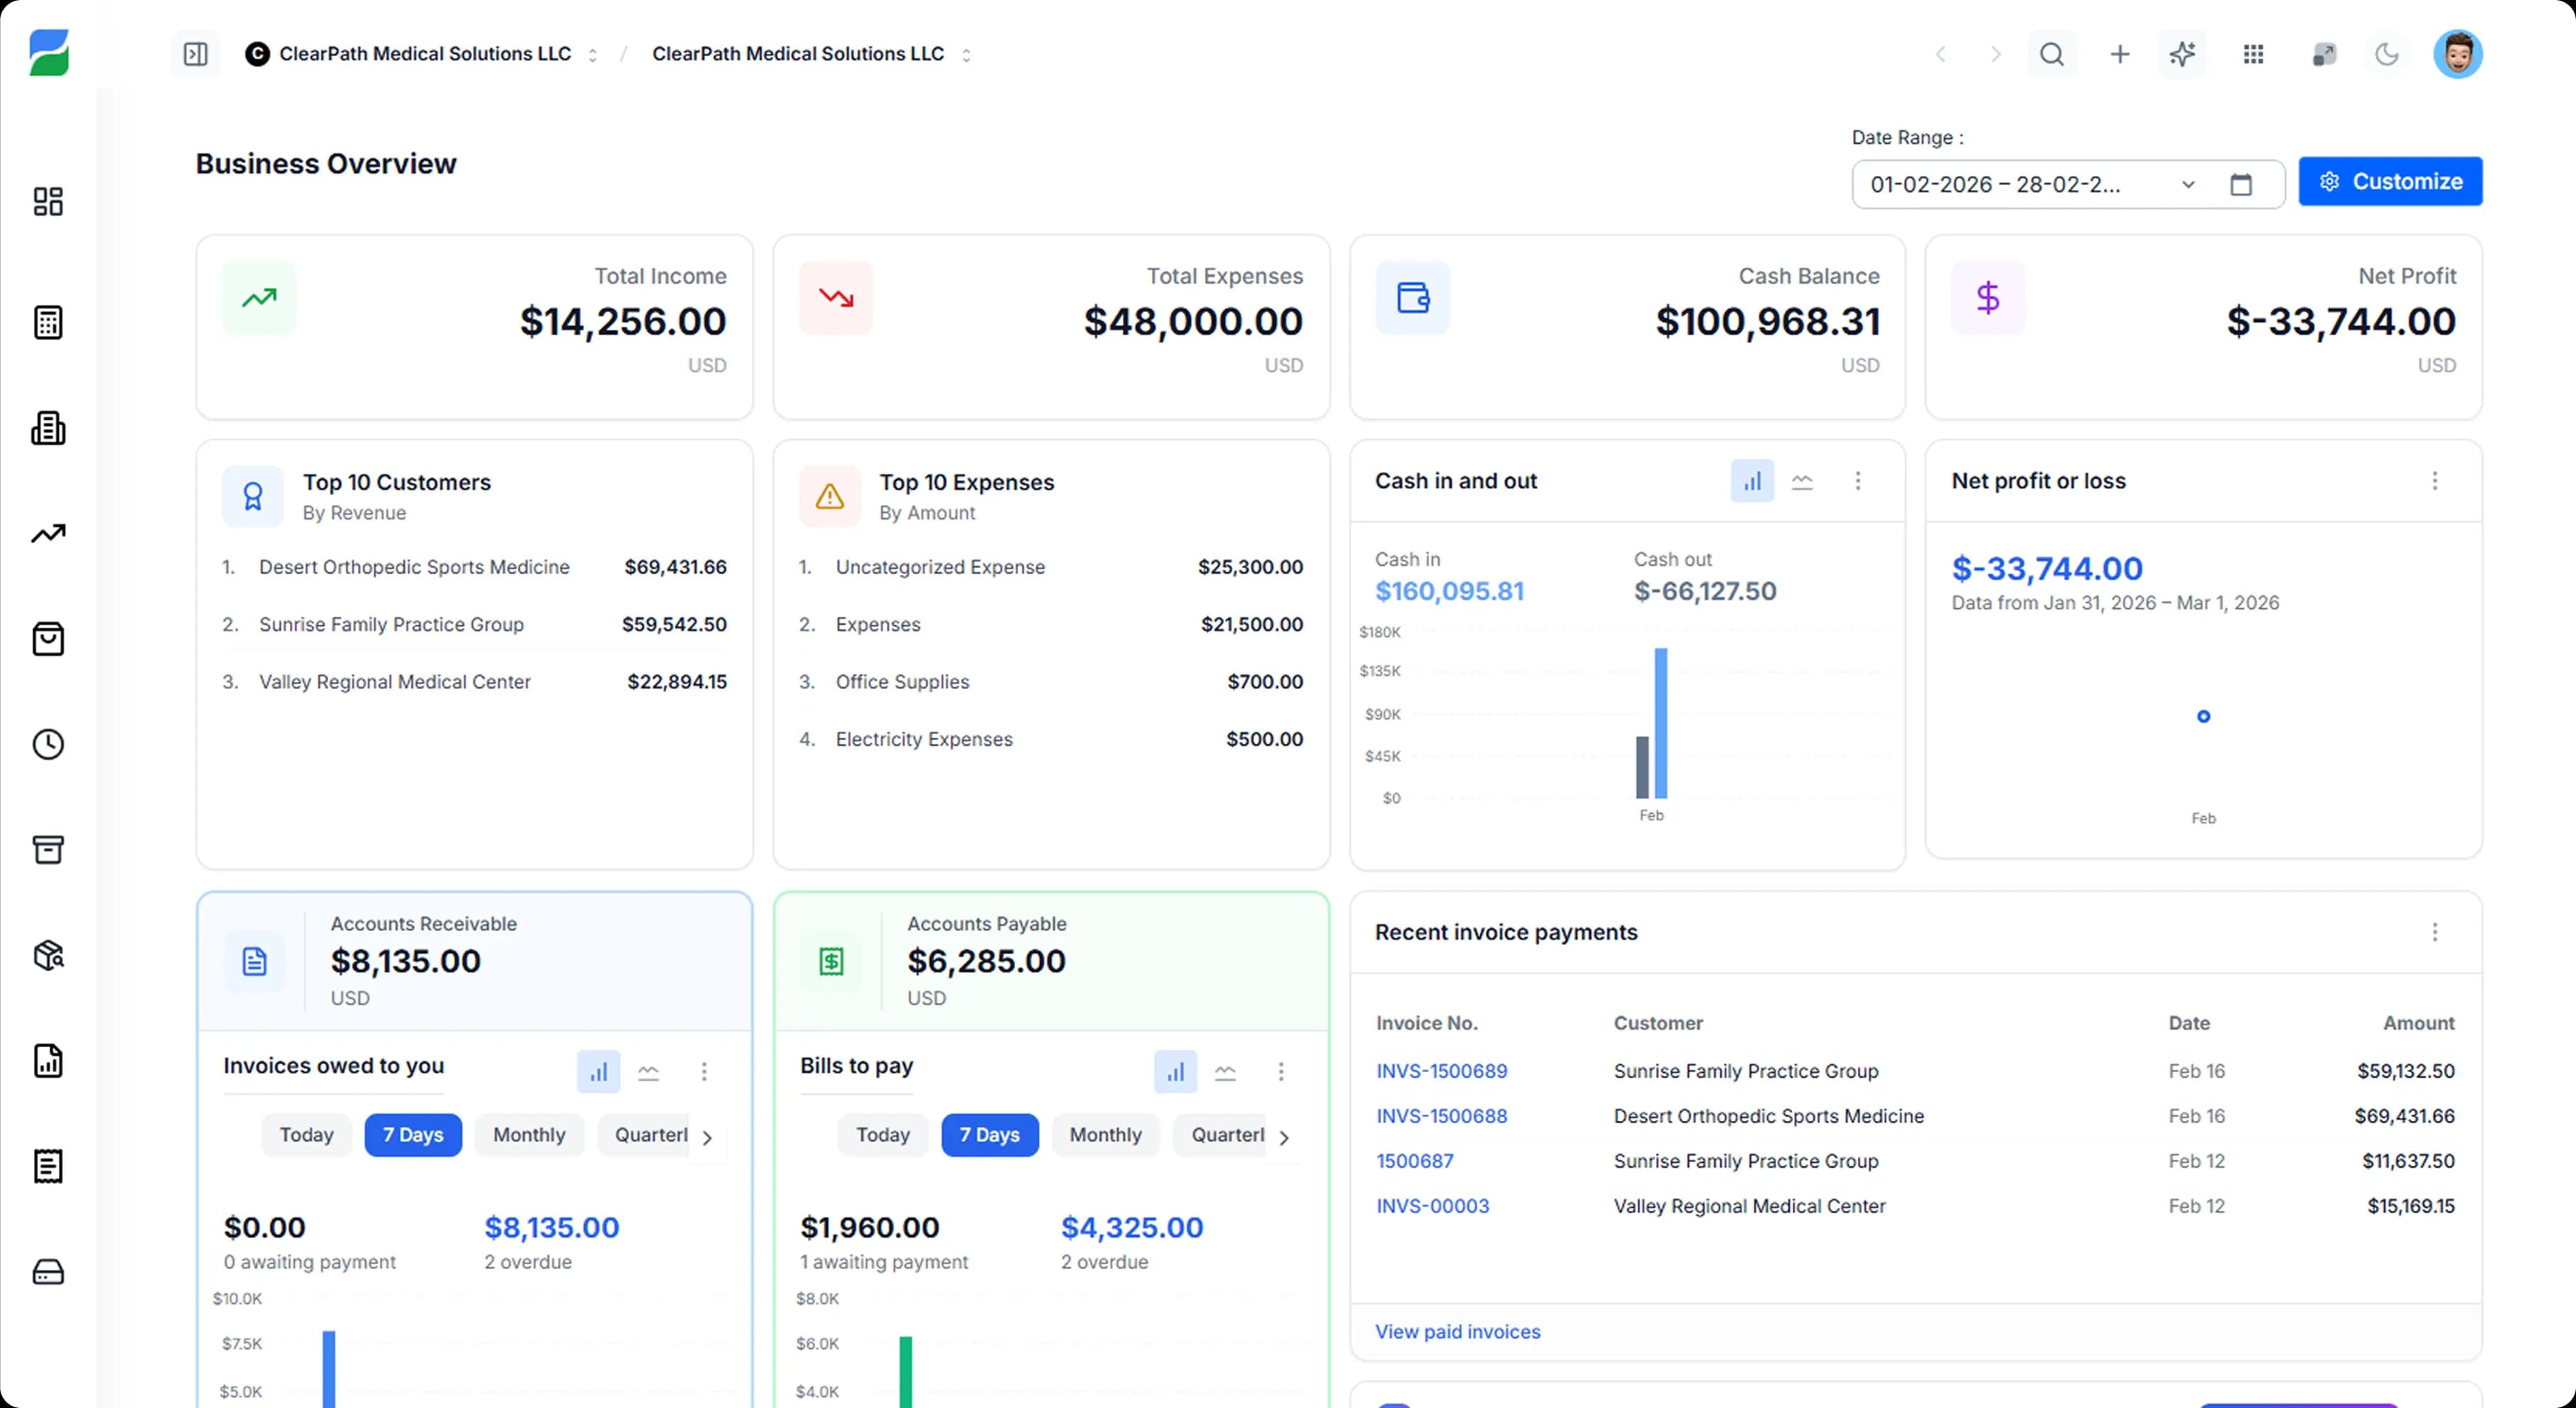Select the time tracking clock icon

[48, 744]
